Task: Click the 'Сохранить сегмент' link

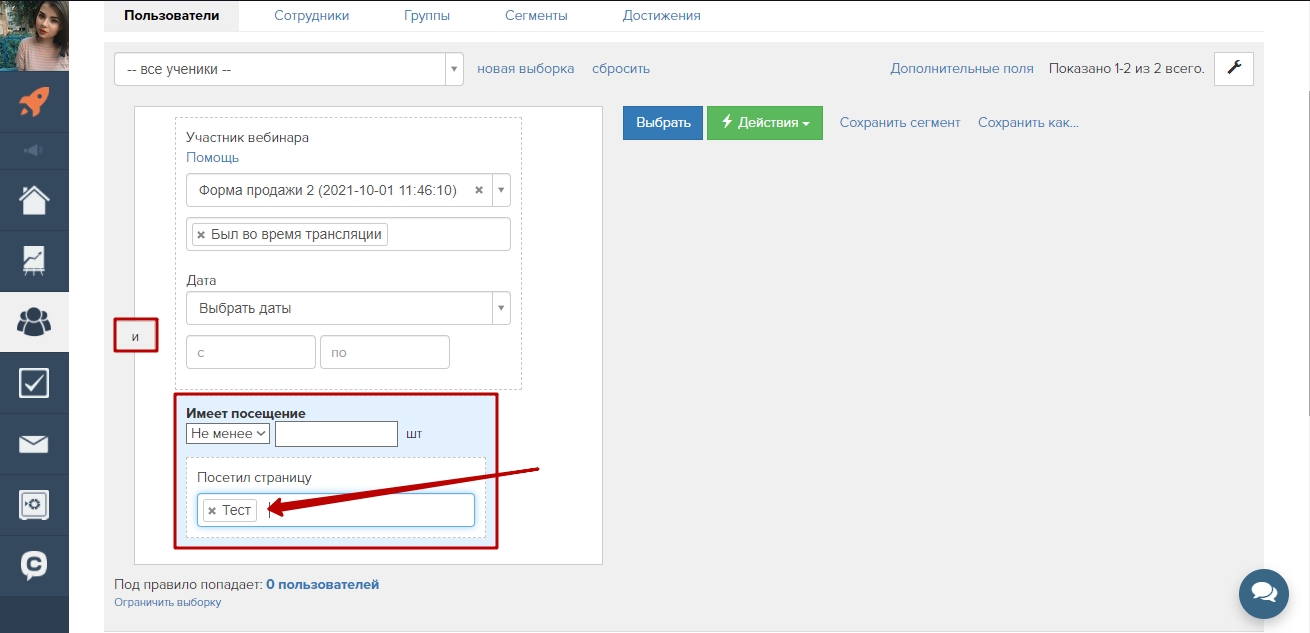Action: click(899, 123)
